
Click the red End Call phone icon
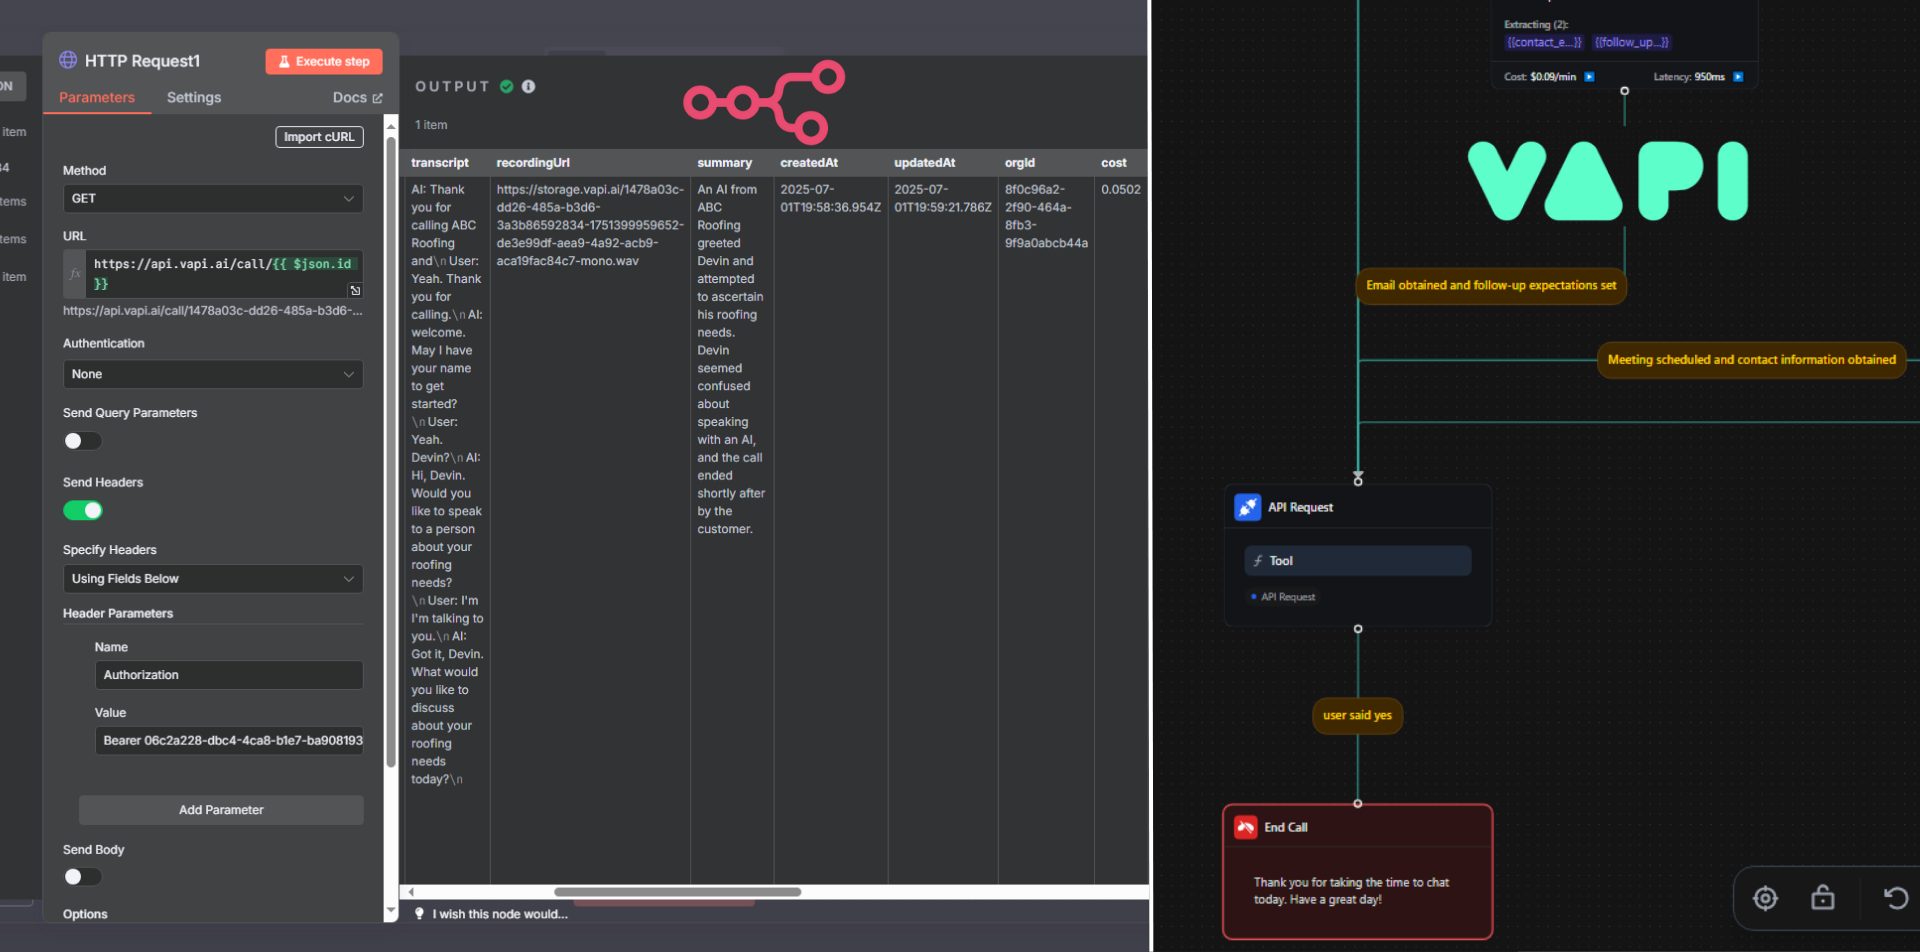pyautogui.click(x=1245, y=827)
